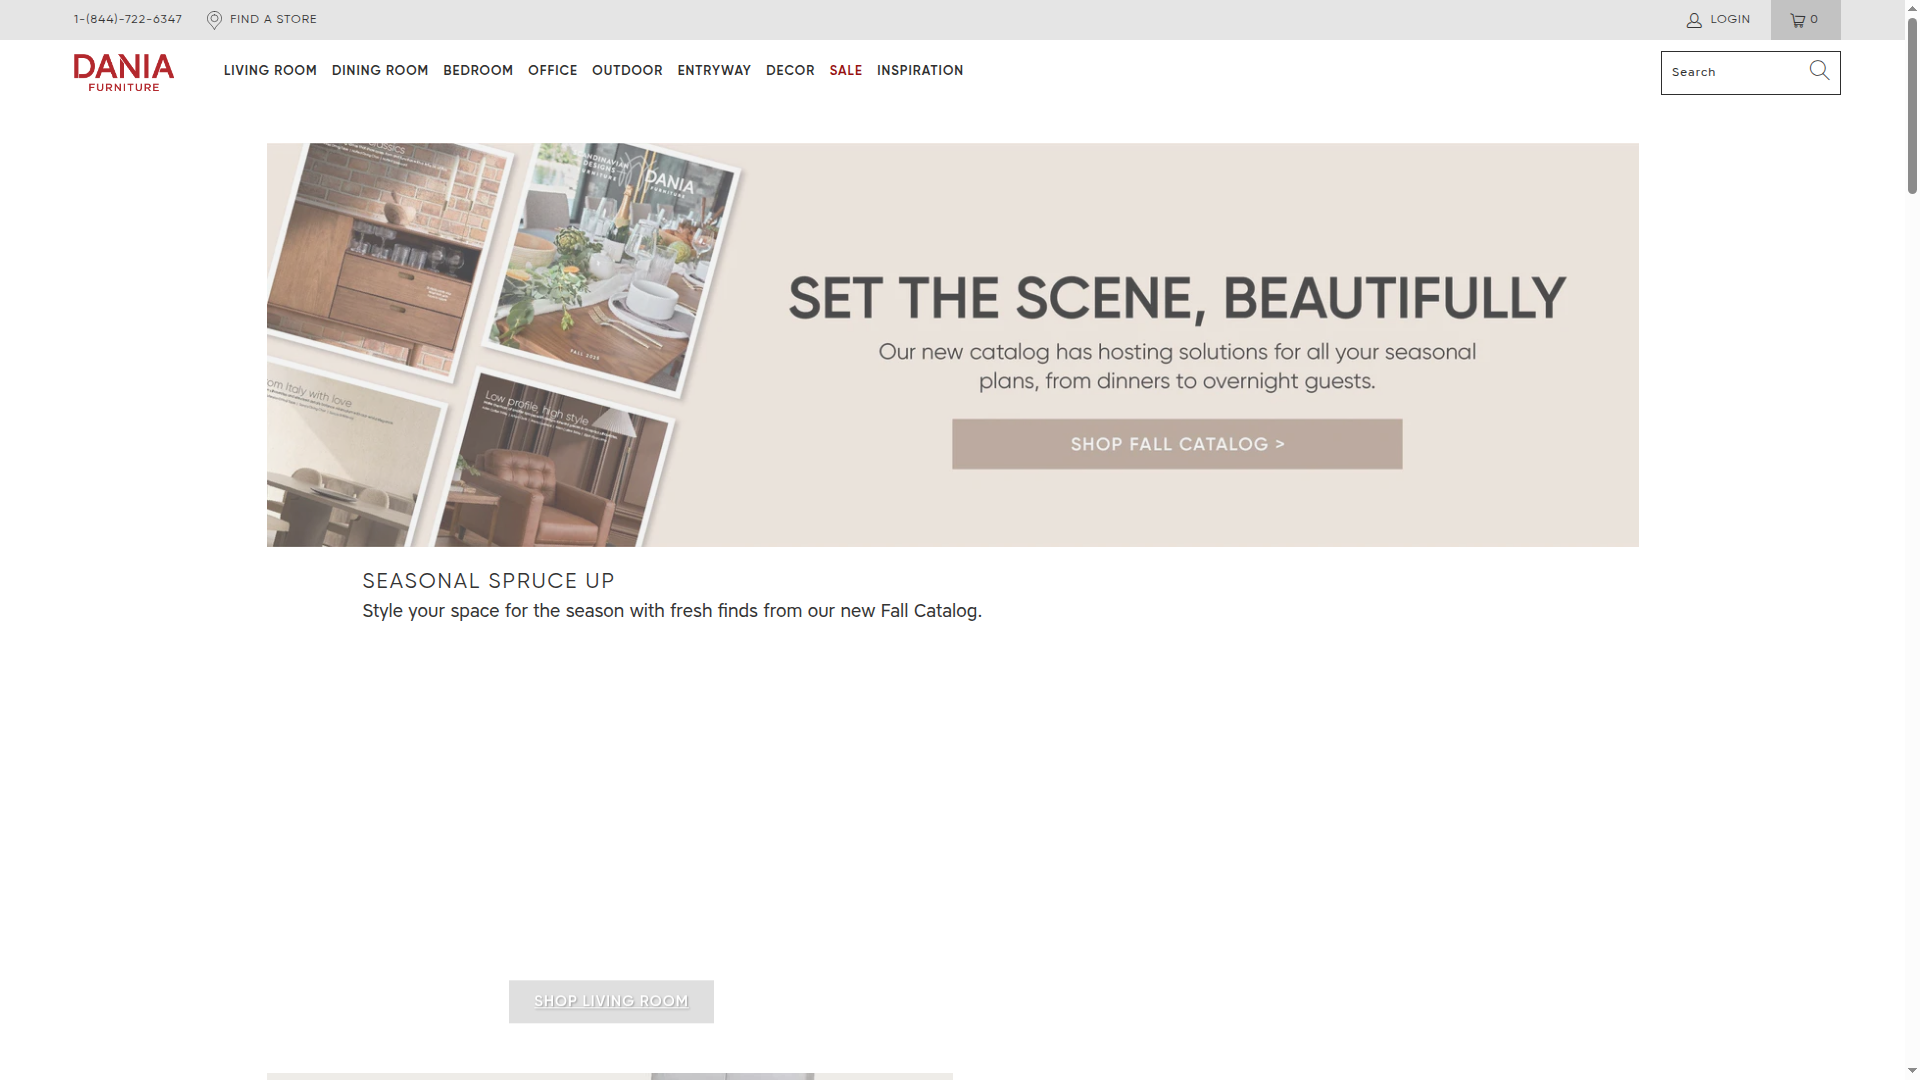Open the Sale section
The width and height of the screenshot is (1920, 1080).
pyautogui.click(x=845, y=71)
